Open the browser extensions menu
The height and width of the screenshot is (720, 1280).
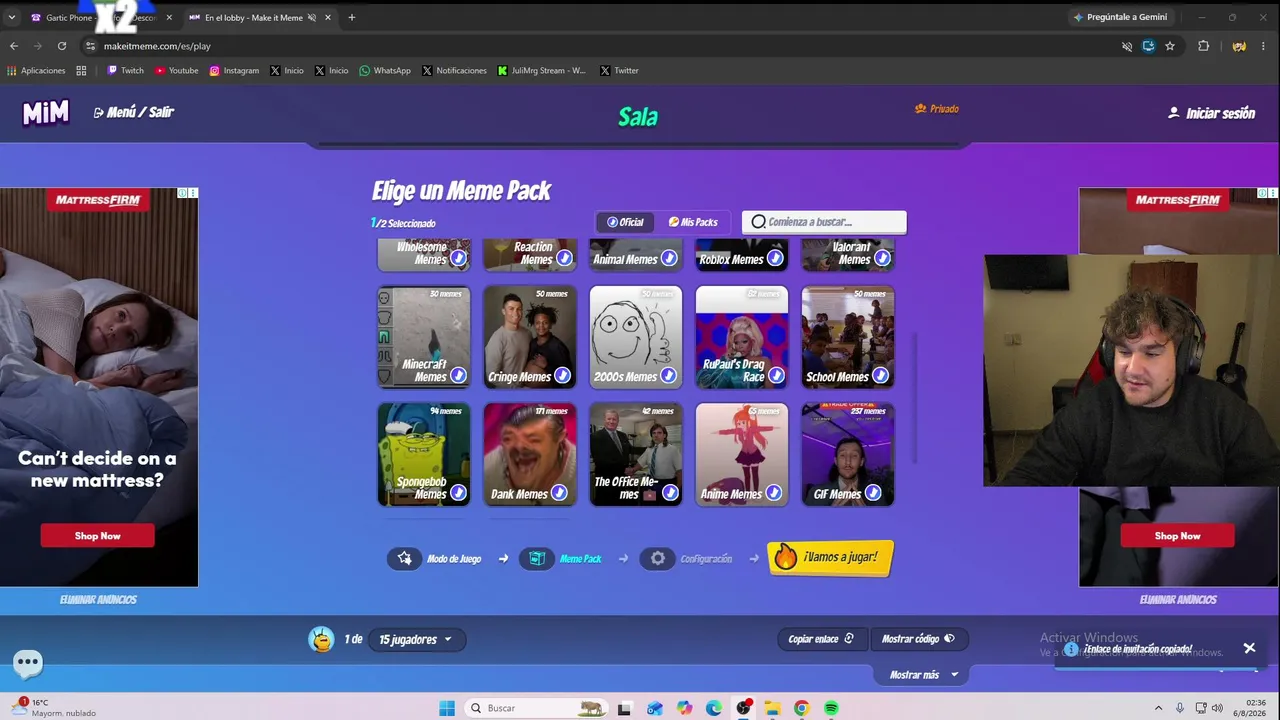(x=1203, y=46)
